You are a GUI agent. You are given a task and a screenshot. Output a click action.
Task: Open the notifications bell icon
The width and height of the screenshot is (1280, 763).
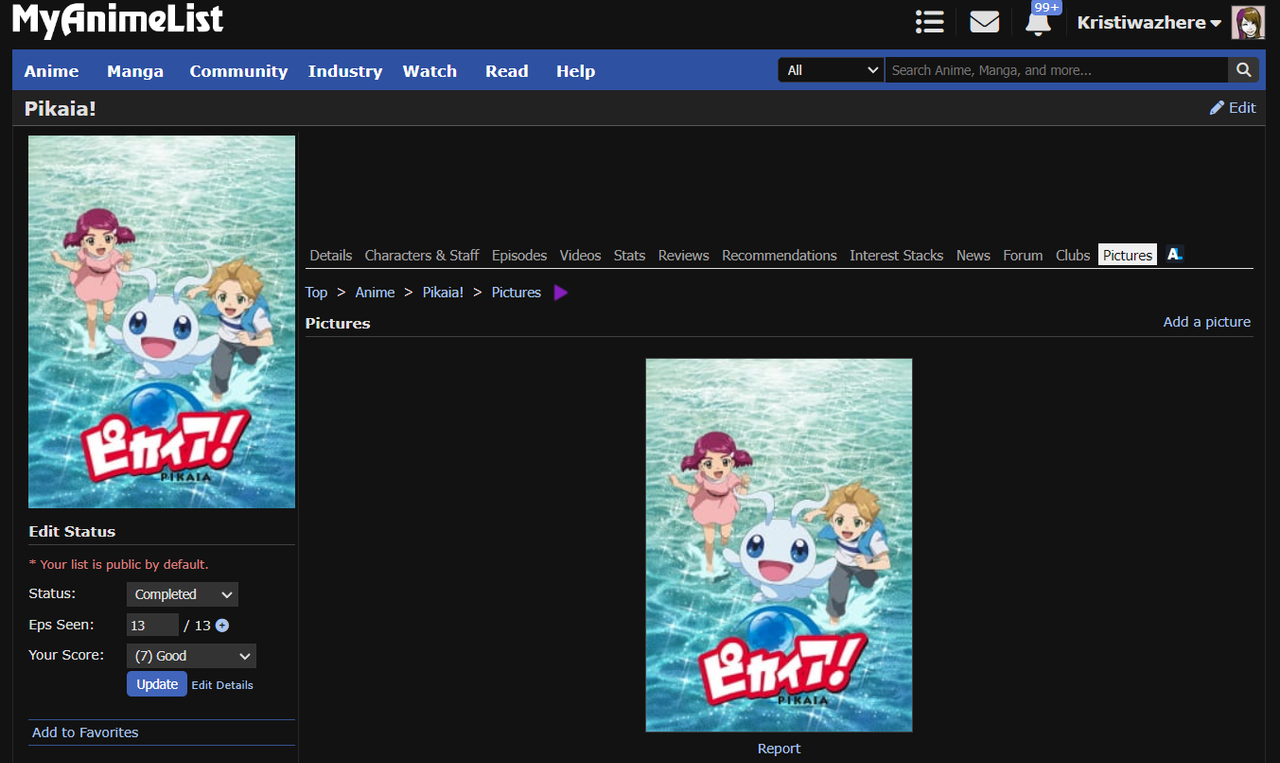pos(1039,22)
